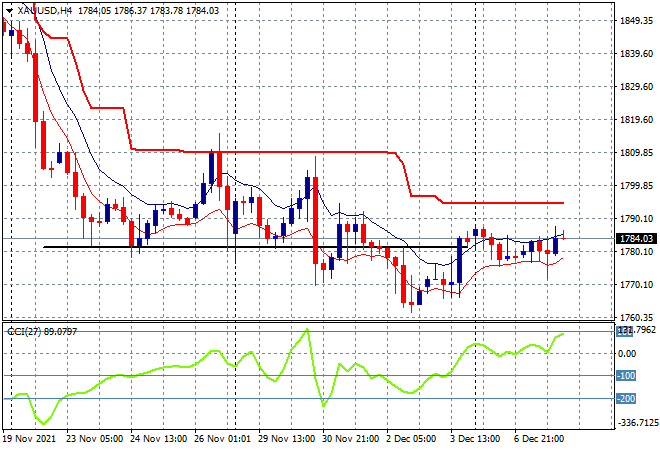Click the XAUUSD,H4 chart title text
Viewport: 660px width, 450px height.
point(45,11)
